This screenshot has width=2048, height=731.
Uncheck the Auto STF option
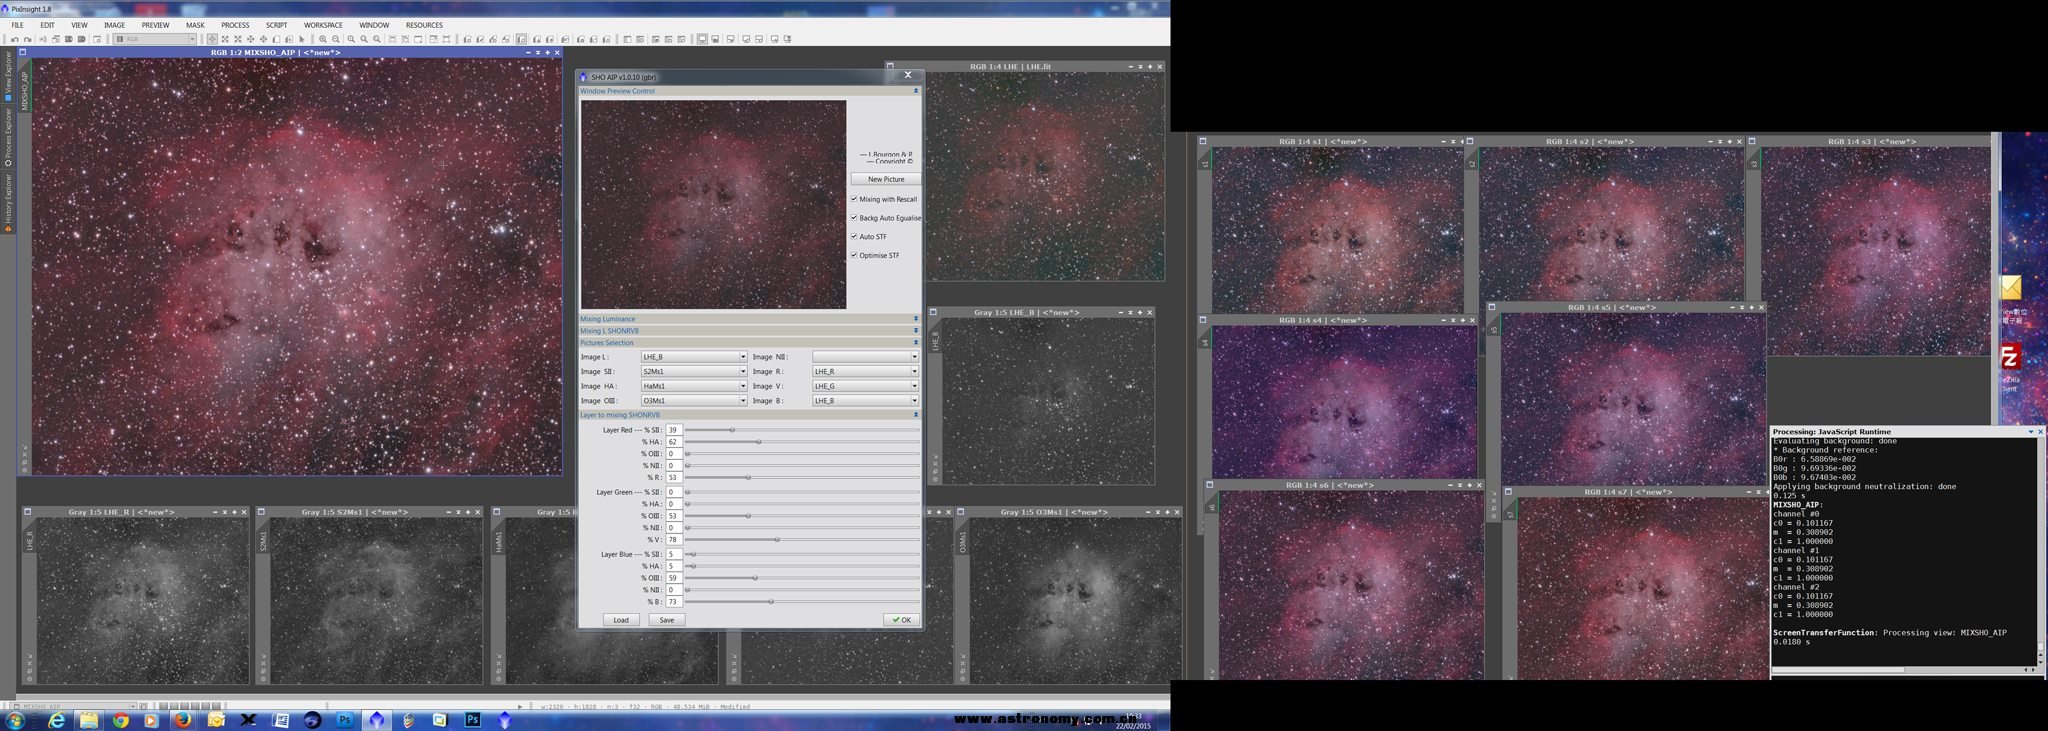point(854,237)
